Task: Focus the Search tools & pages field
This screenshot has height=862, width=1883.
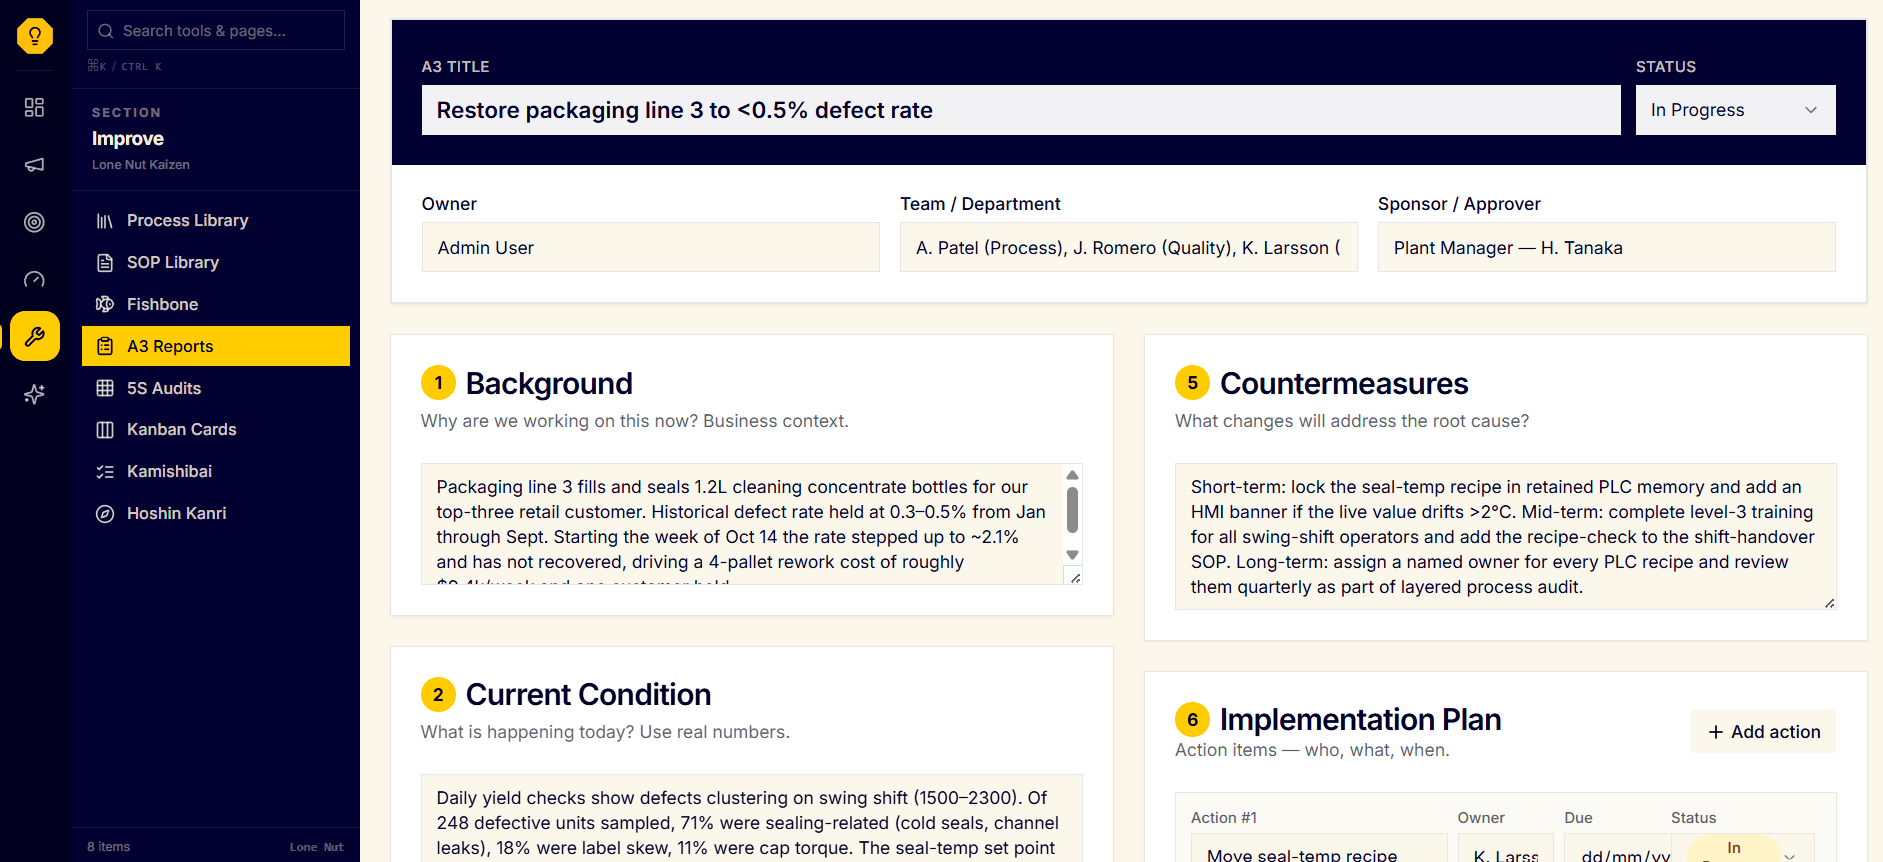Action: tap(216, 31)
